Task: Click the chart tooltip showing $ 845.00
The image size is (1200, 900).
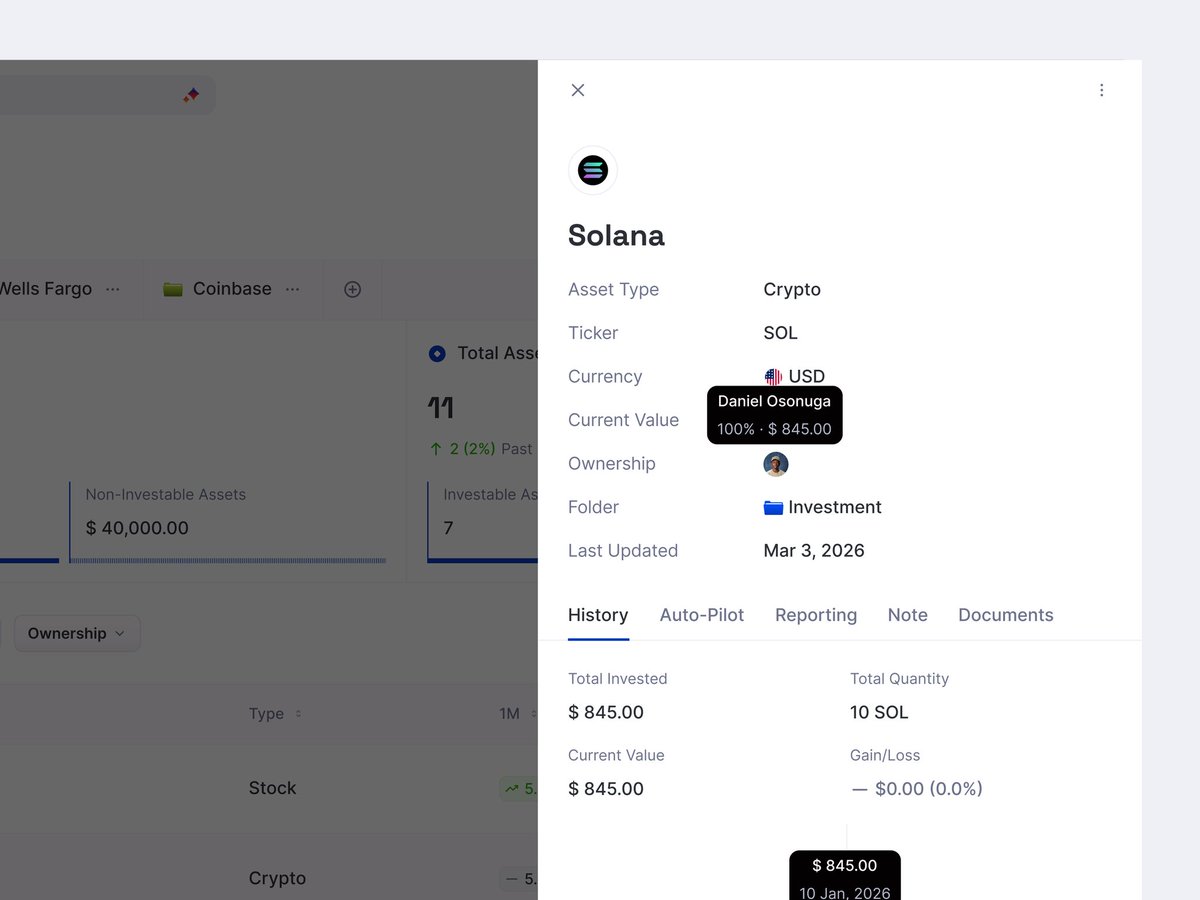Action: coord(845,876)
